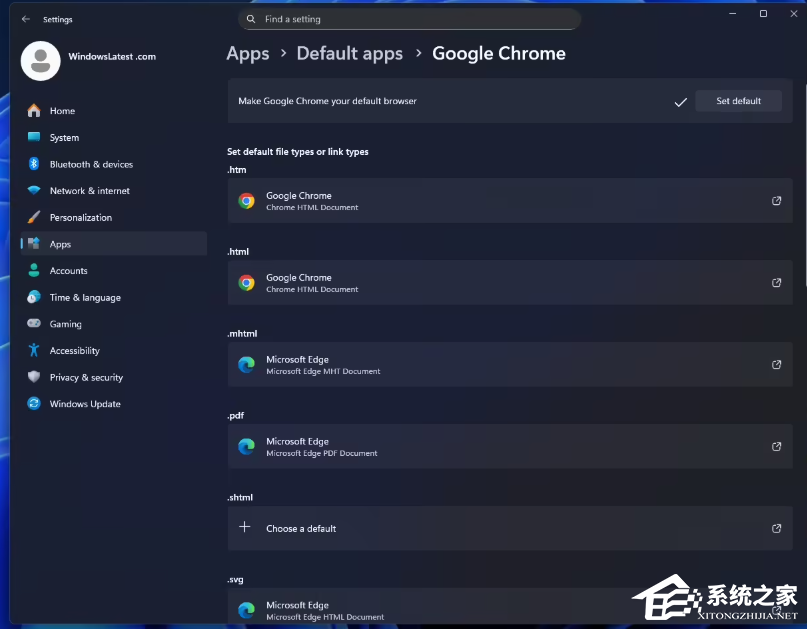This screenshot has width=807, height=629.
Task: Open Network & internet settings icon
Action: pyautogui.click(x=34, y=190)
